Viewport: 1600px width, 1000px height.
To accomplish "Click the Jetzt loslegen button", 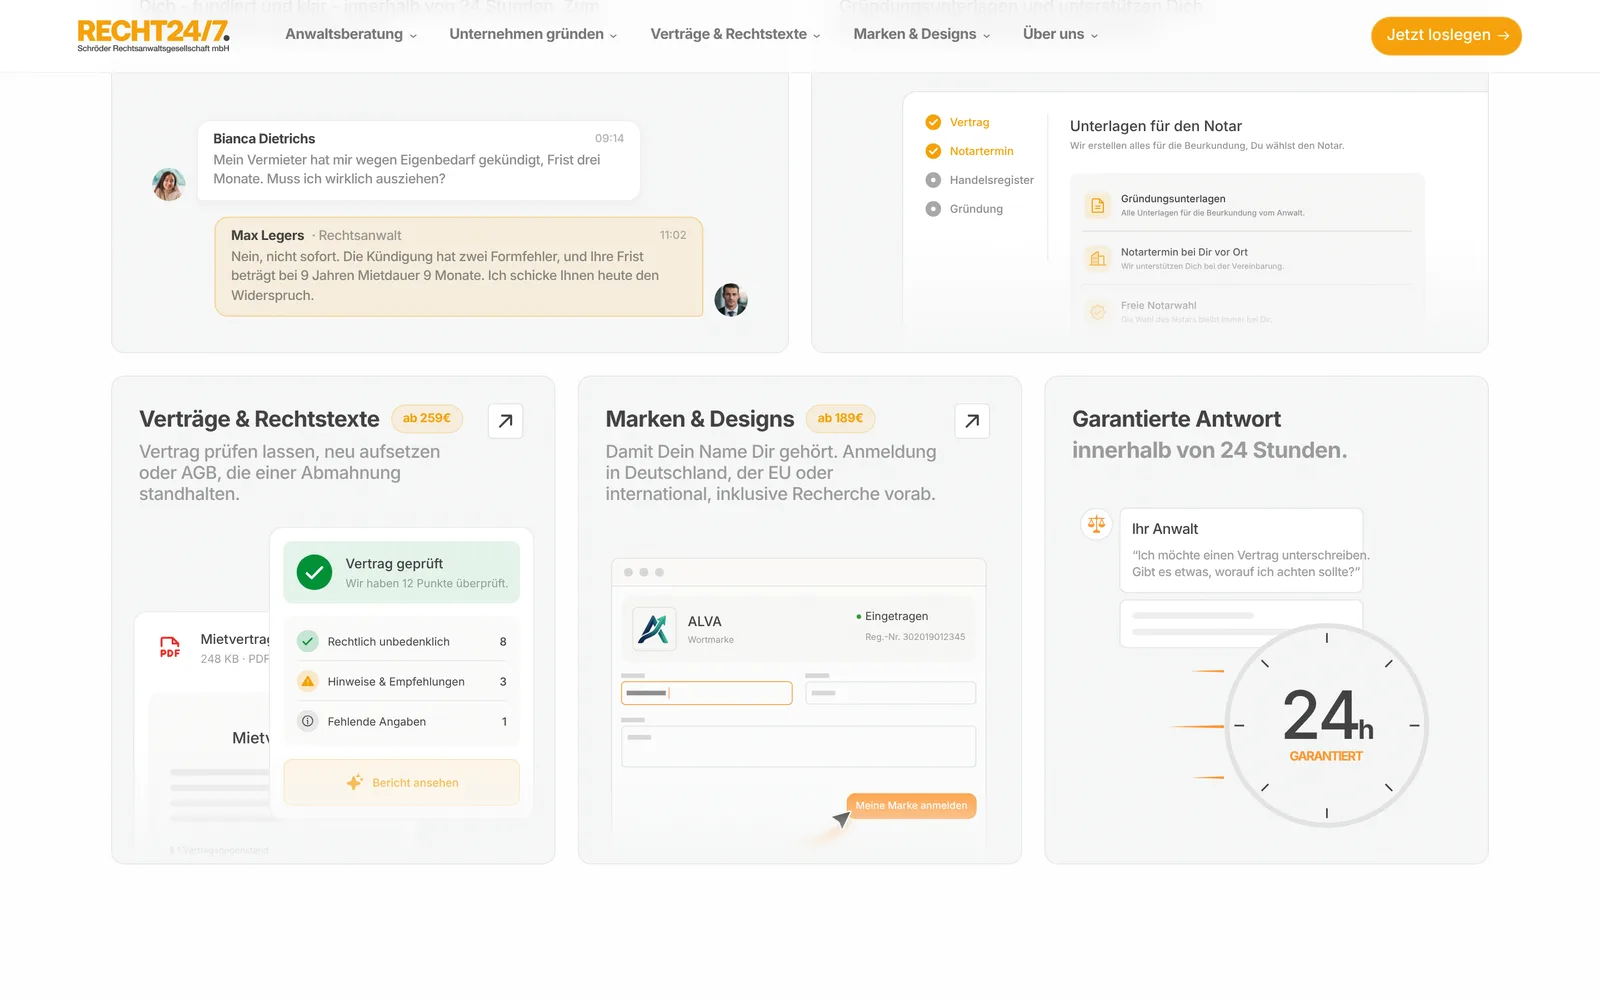I will 1446,36.
